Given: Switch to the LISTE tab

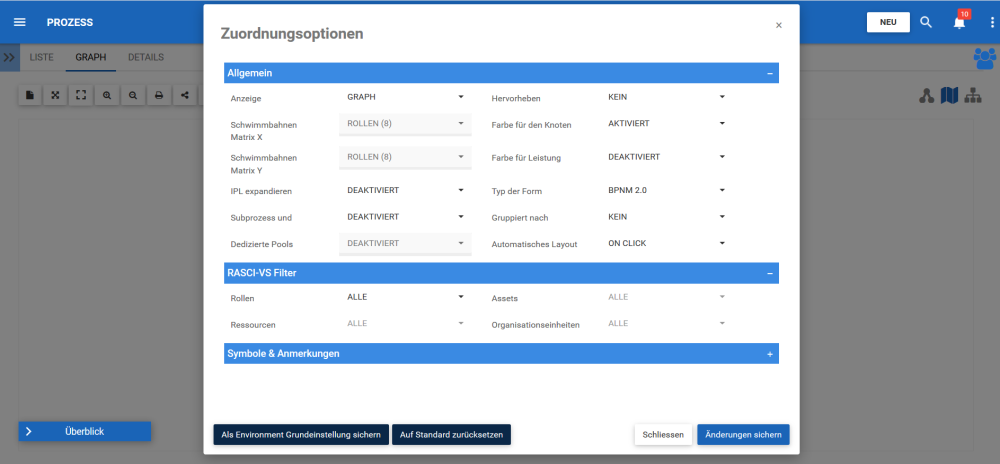Looking at the screenshot, I should [41, 57].
